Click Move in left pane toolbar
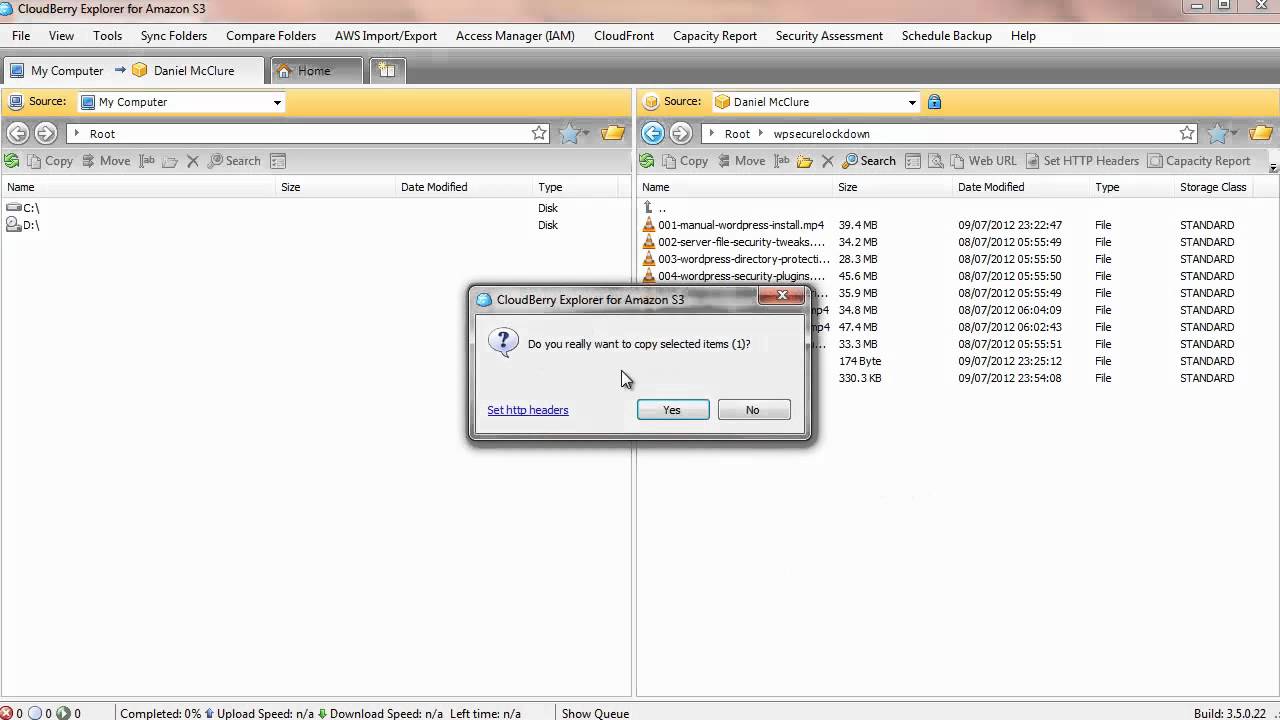1280x720 pixels. coord(106,161)
